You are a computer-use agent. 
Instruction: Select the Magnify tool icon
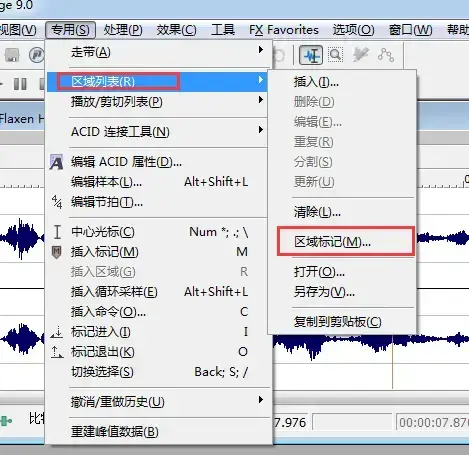point(335,55)
